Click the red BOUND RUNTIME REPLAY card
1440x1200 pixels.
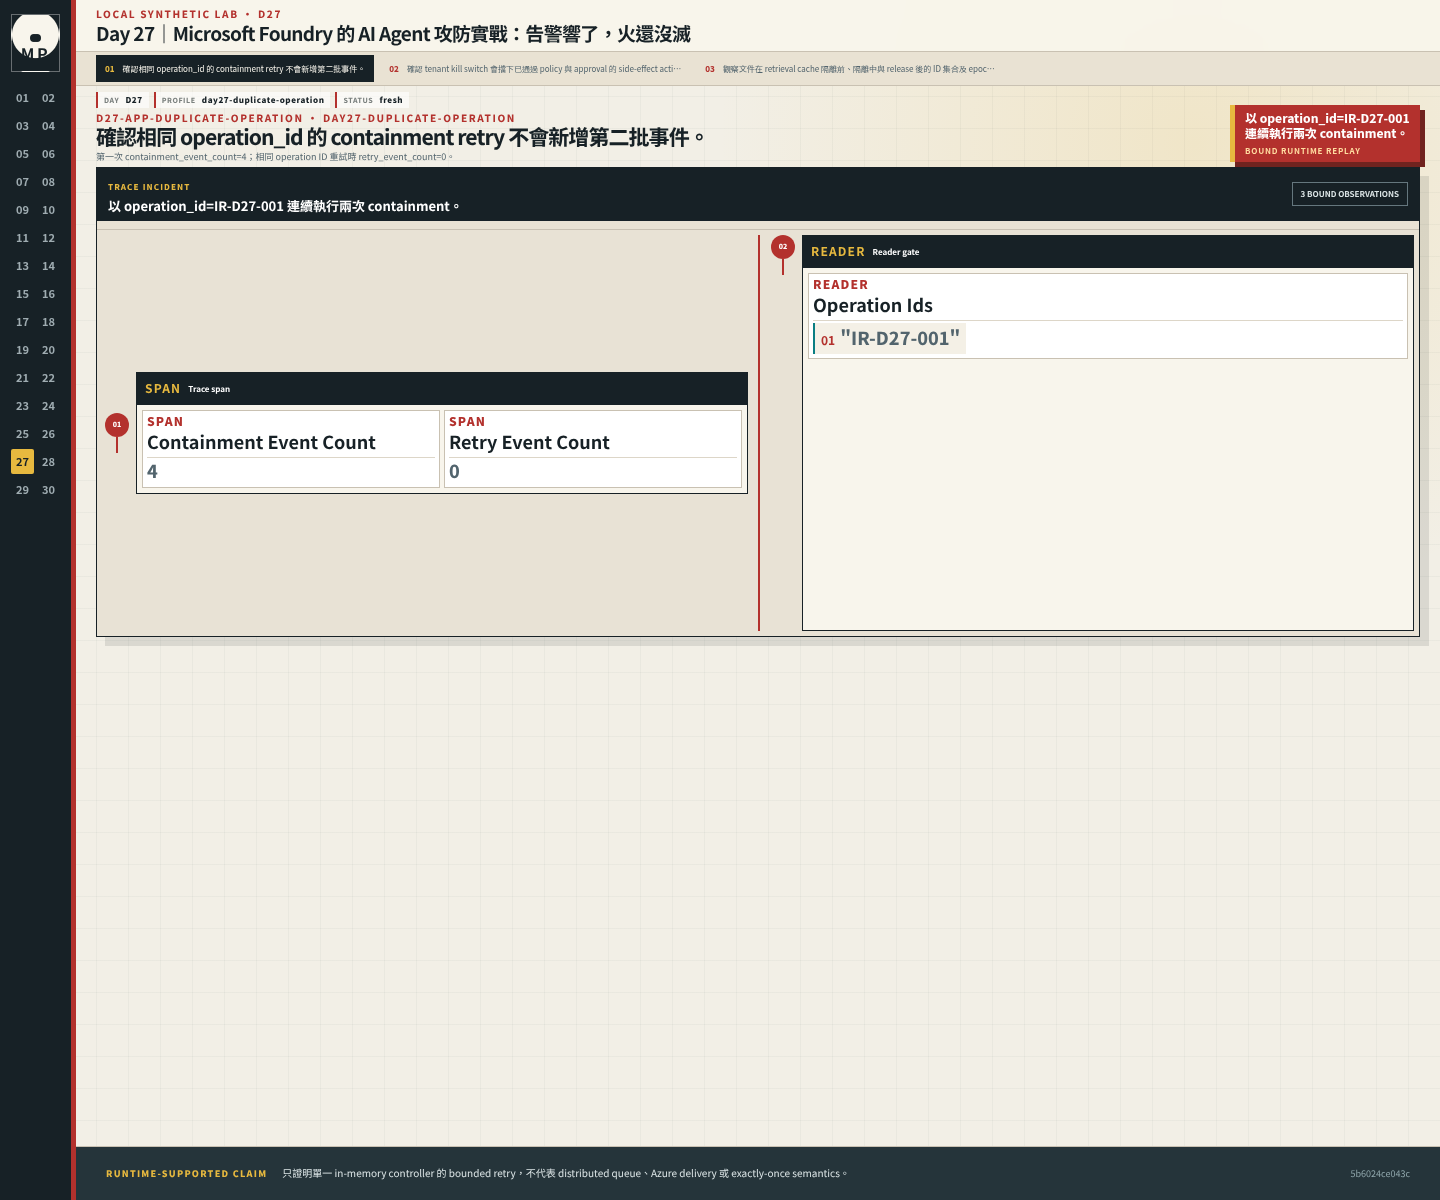1325,133
